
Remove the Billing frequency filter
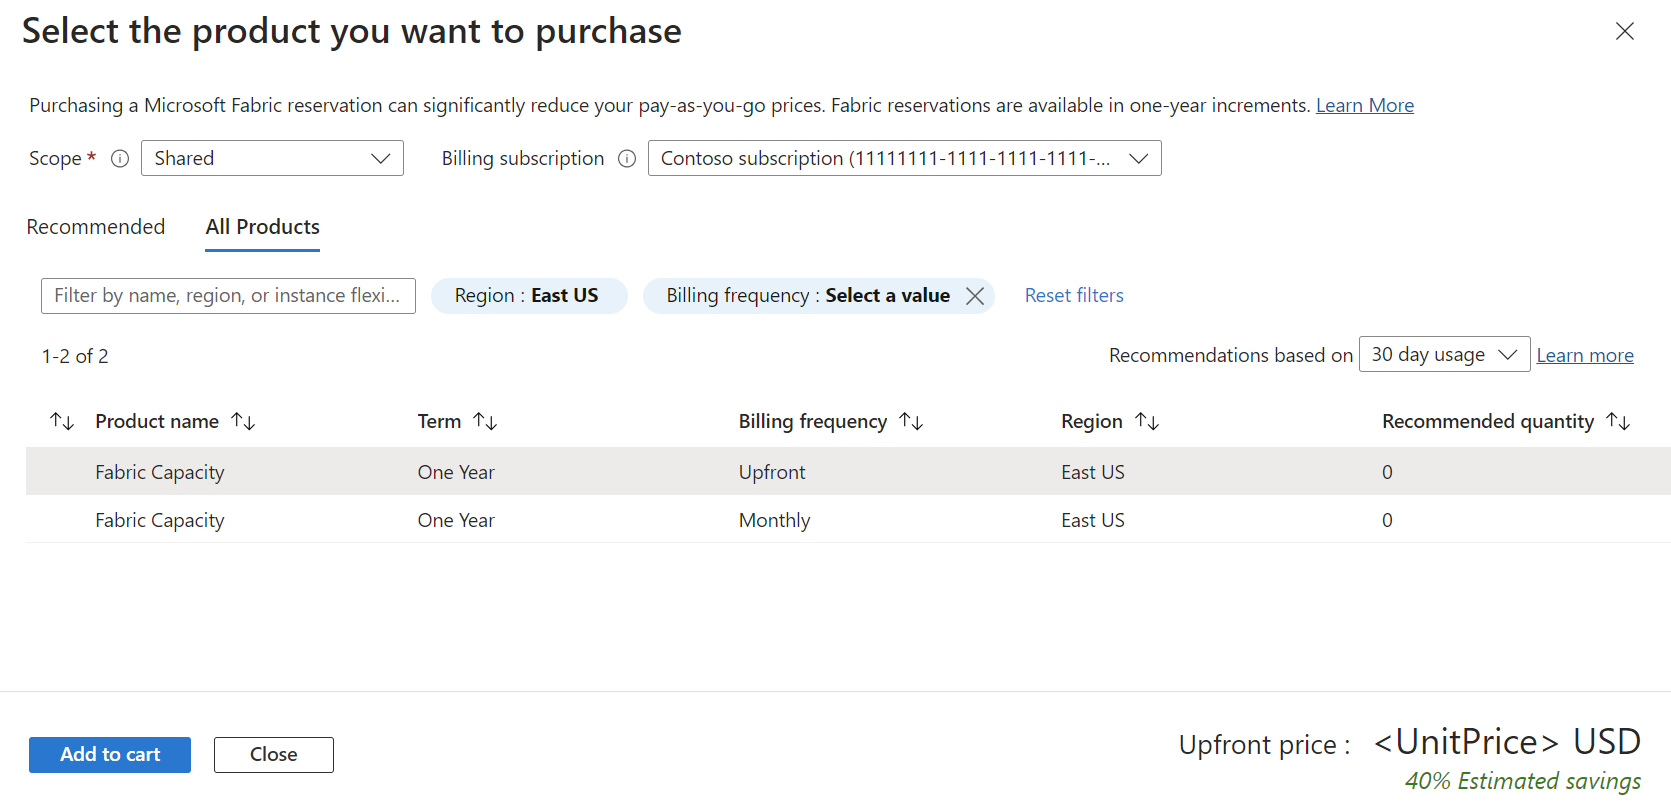tap(975, 296)
